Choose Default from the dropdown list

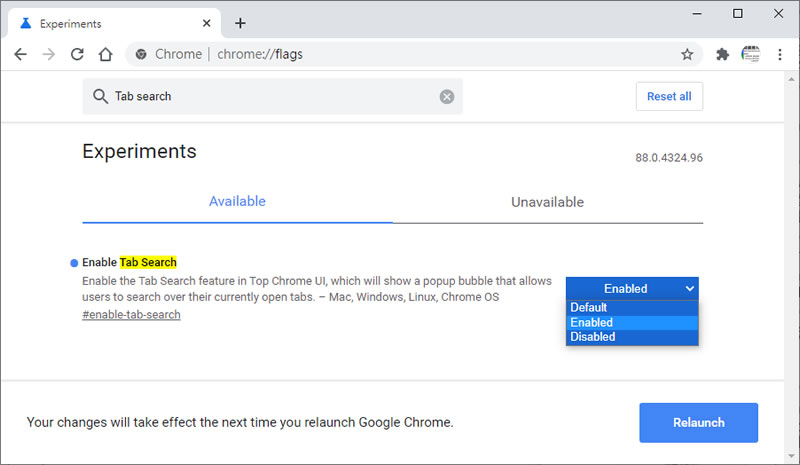pyautogui.click(x=632, y=308)
